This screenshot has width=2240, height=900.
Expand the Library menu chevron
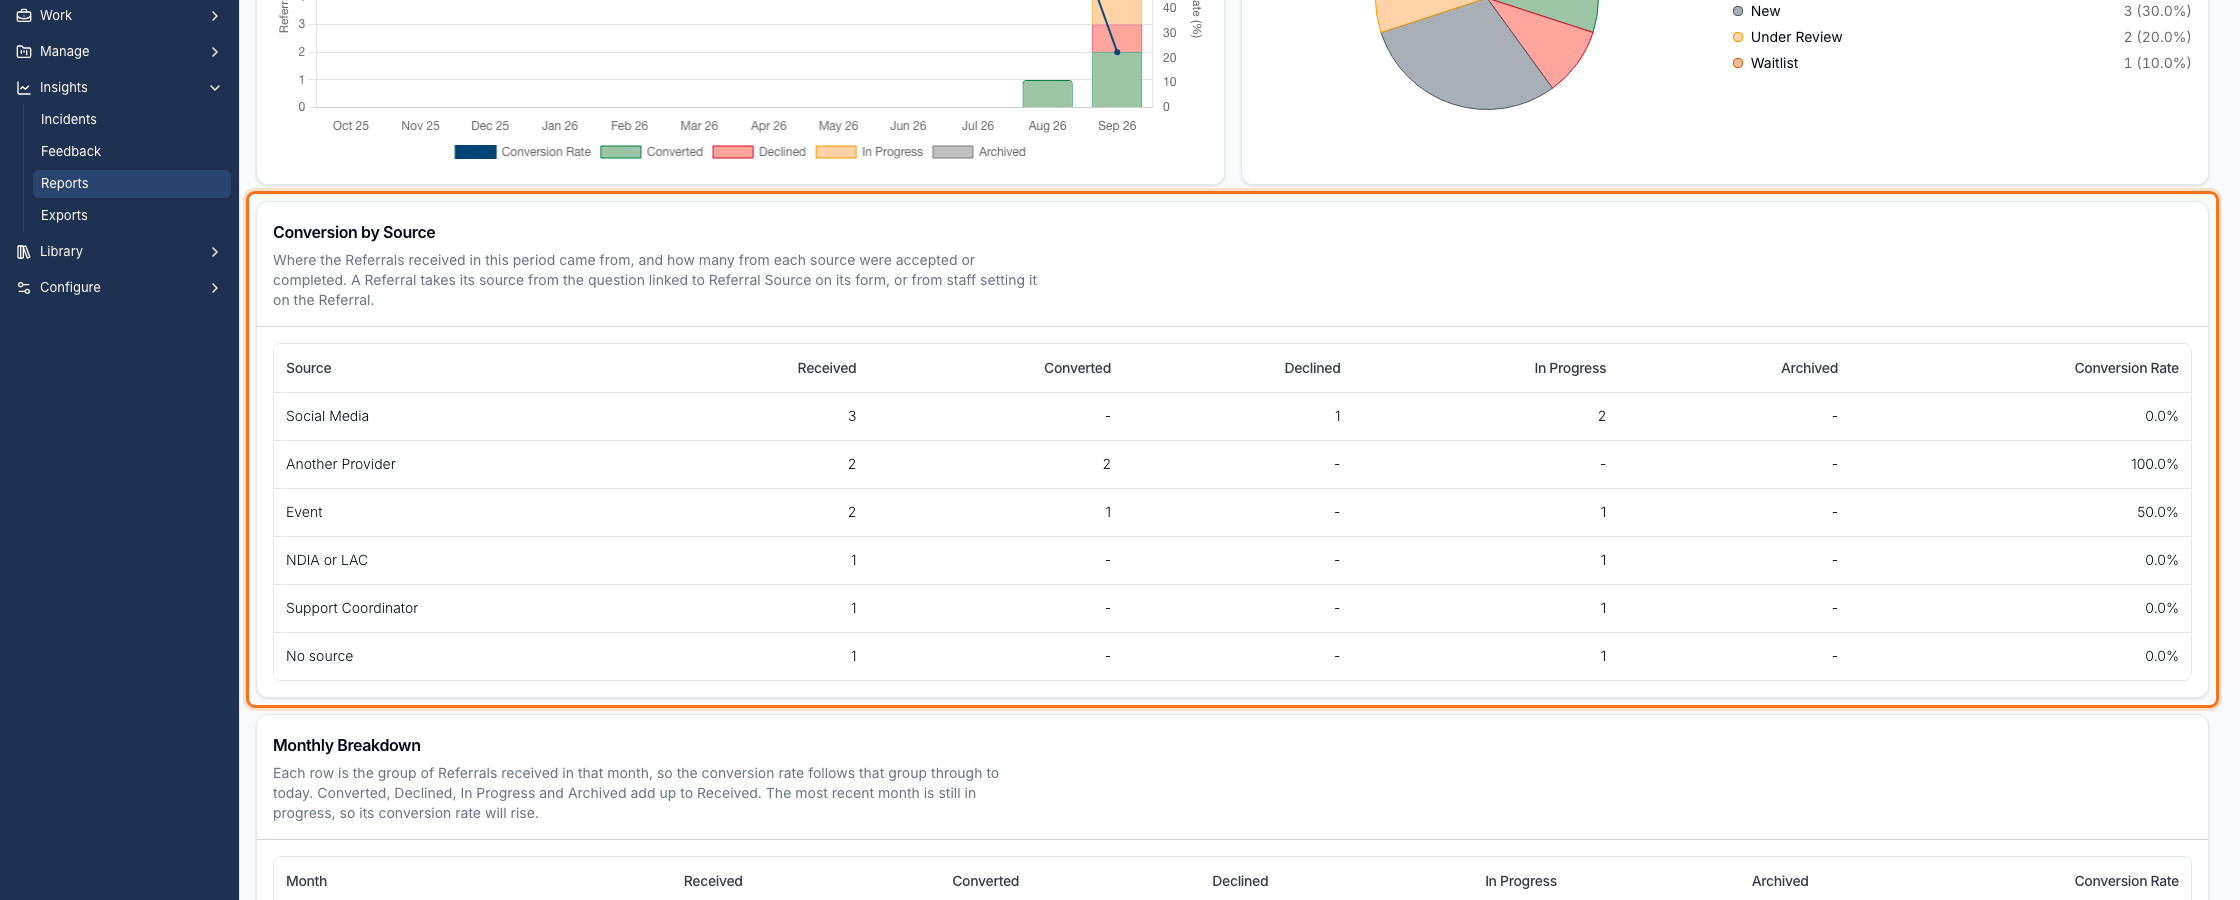(x=215, y=251)
